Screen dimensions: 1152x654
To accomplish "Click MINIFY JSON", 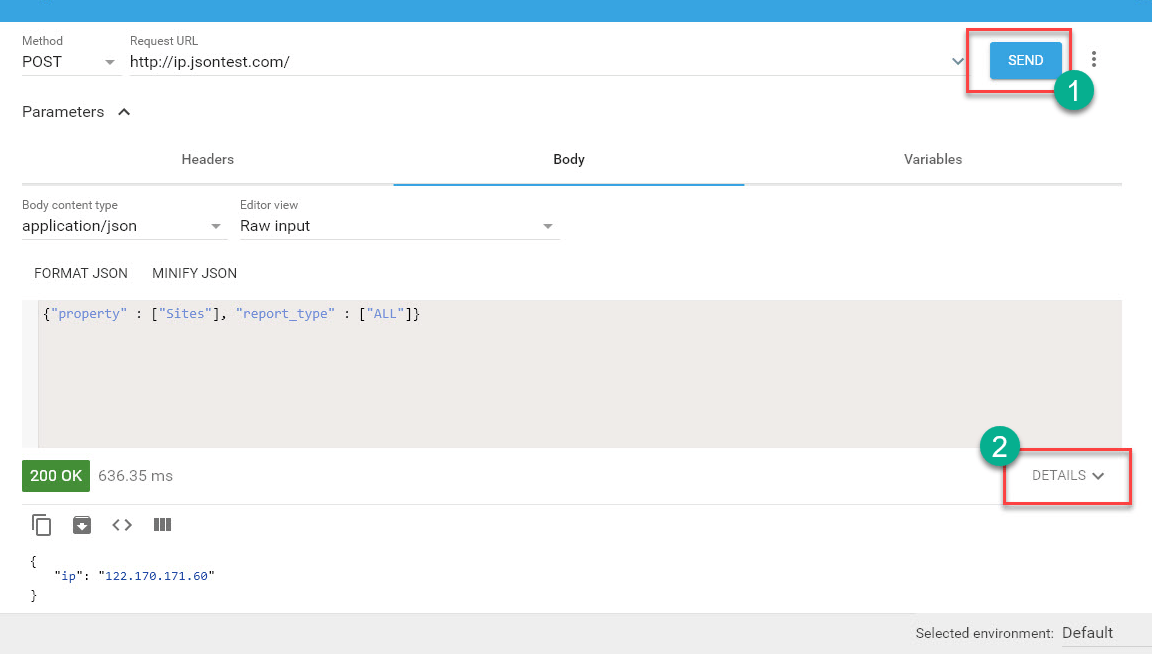I will tap(194, 273).
